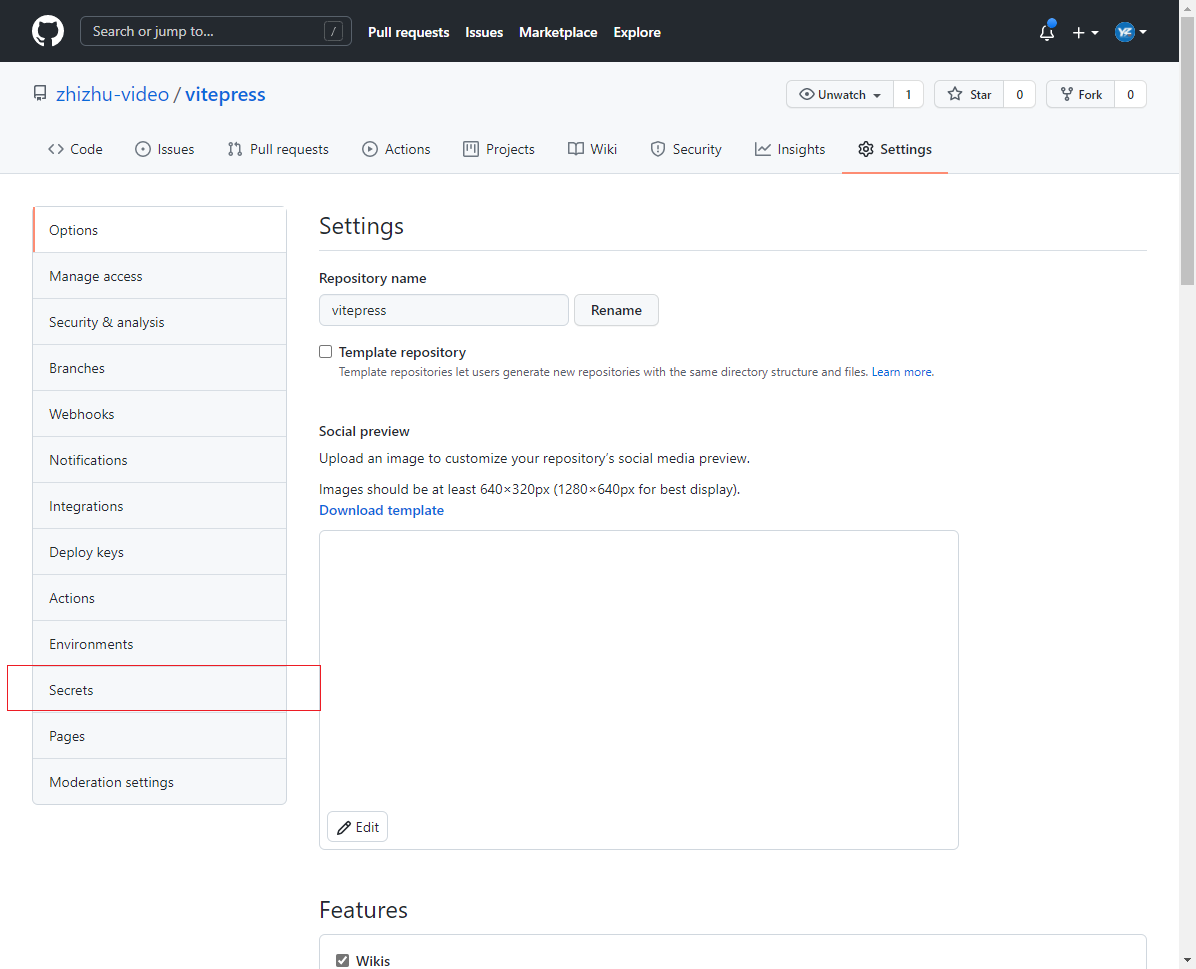Open Marketplace in top navigation
The height and width of the screenshot is (969, 1196).
coord(558,32)
